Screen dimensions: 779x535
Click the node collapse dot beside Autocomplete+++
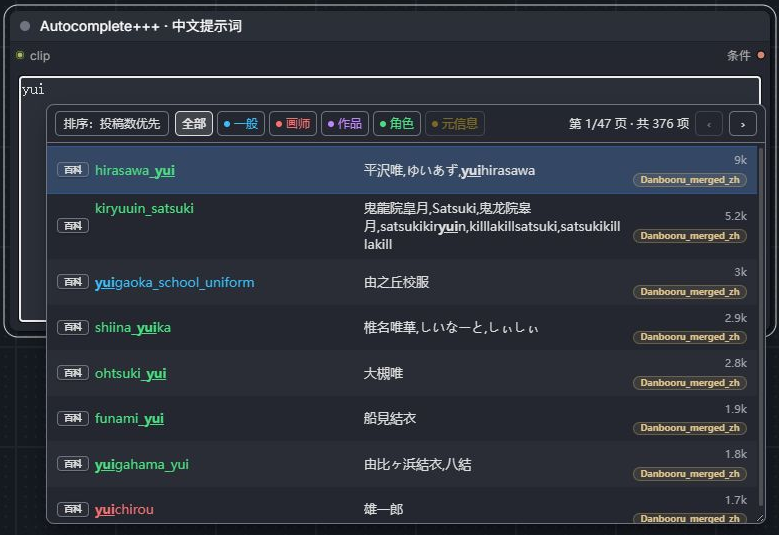pyautogui.click(x=25, y=26)
